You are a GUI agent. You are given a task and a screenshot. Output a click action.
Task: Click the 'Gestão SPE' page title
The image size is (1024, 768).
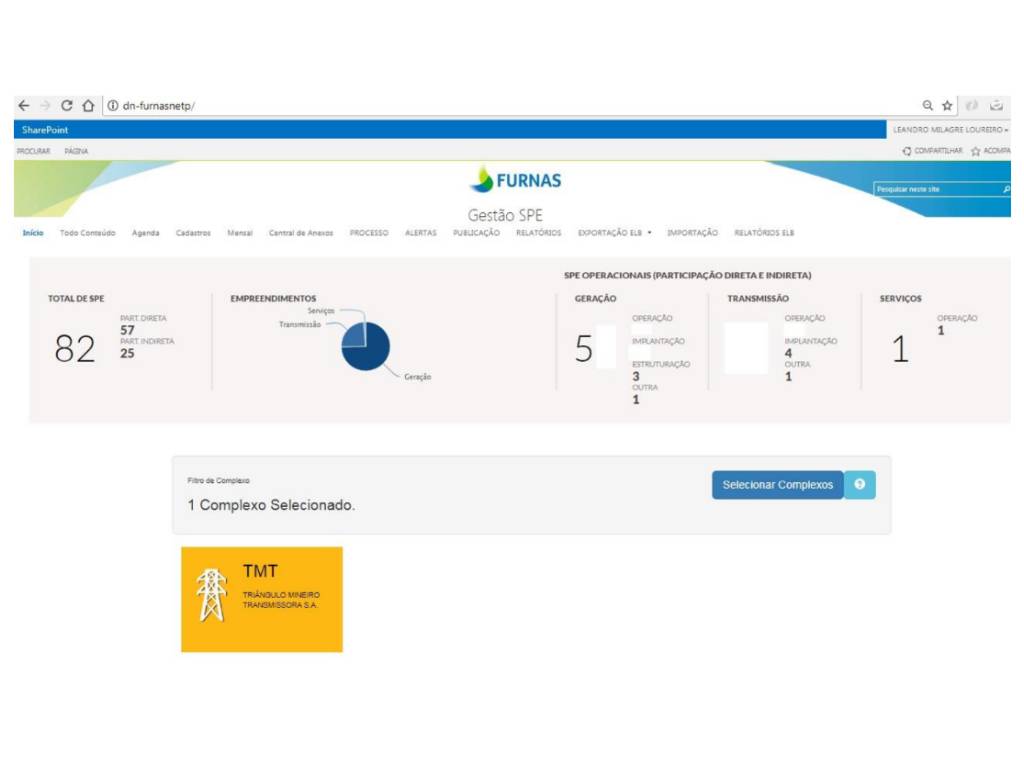click(505, 215)
